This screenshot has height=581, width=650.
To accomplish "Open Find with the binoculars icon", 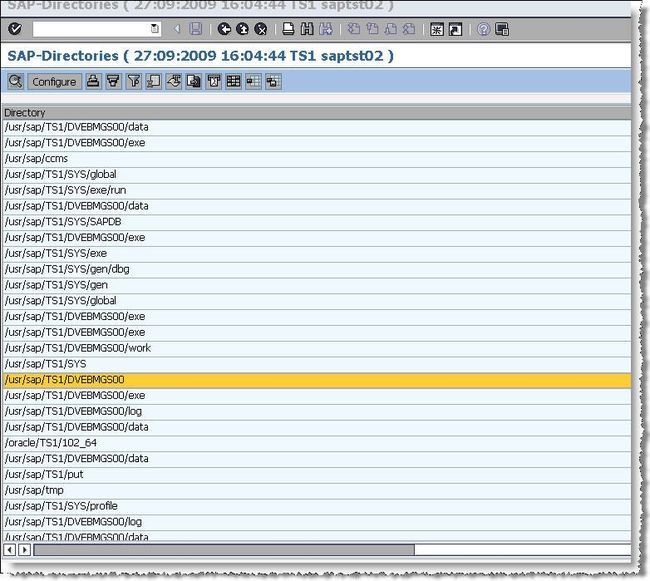I will (x=307, y=29).
